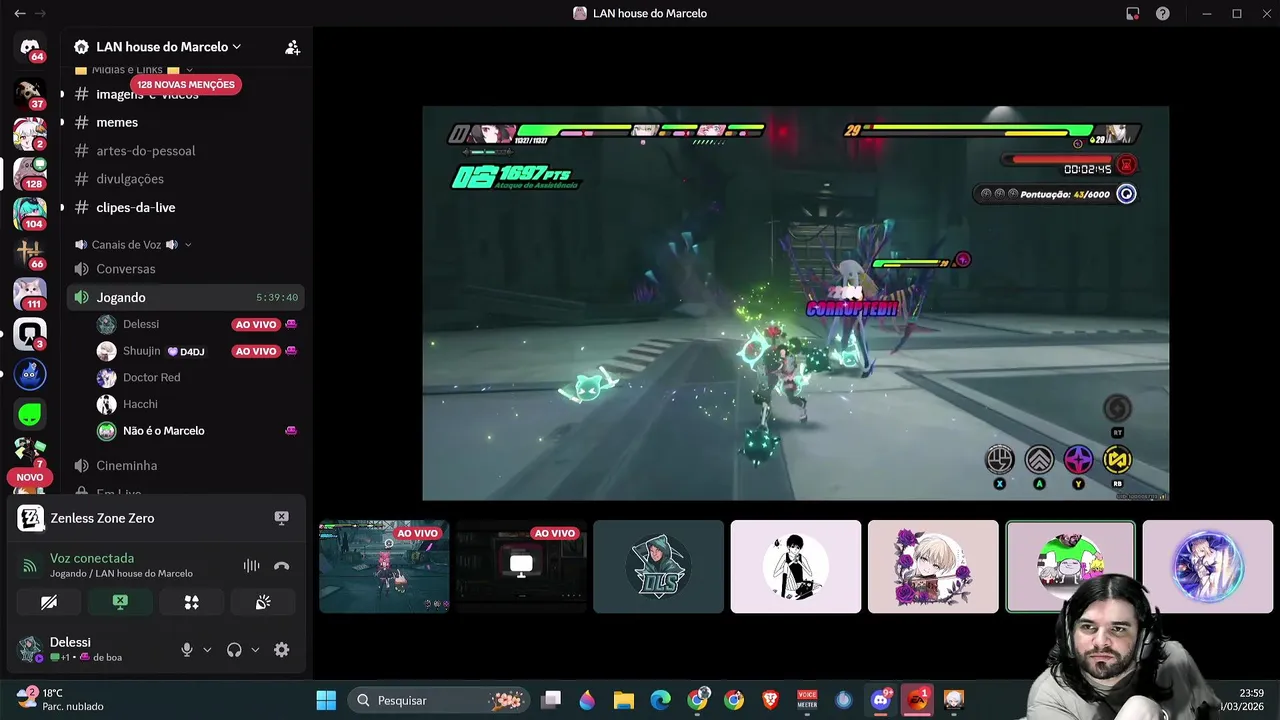Open Brave browser from the taskbar
The width and height of the screenshot is (1280, 720).
click(770, 700)
